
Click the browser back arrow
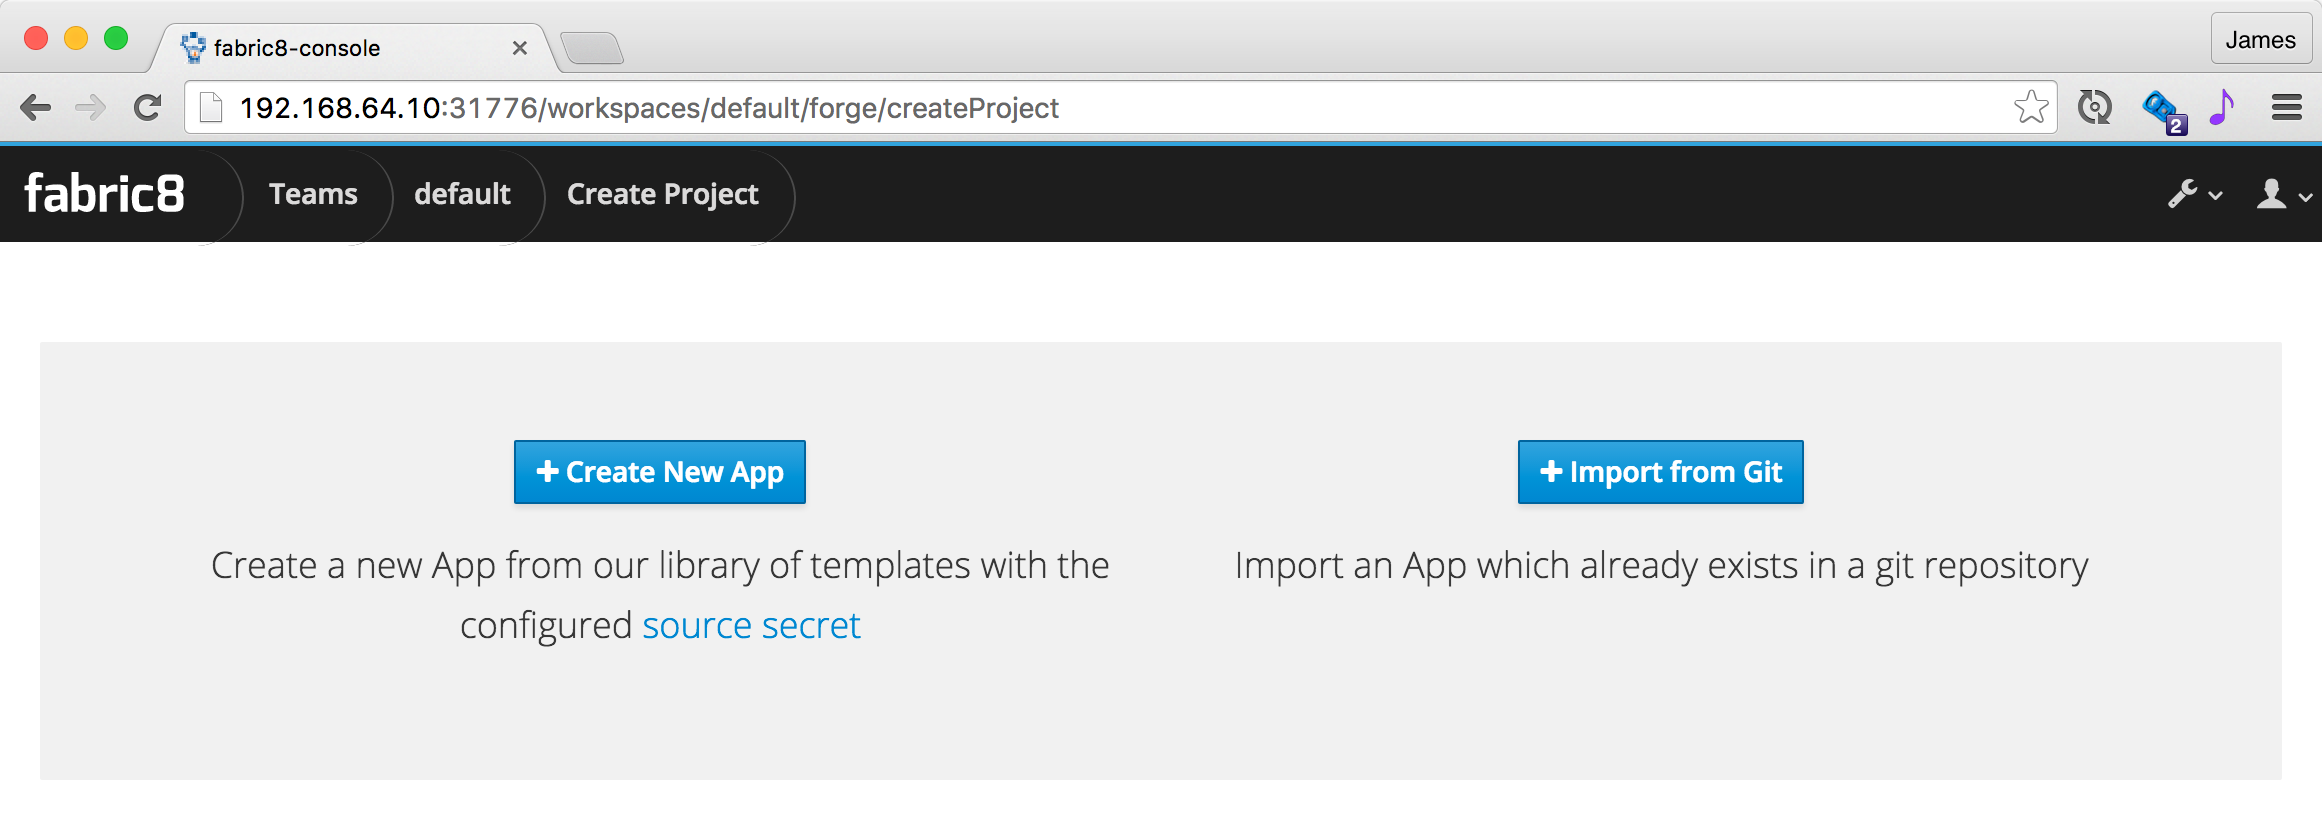point(36,107)
